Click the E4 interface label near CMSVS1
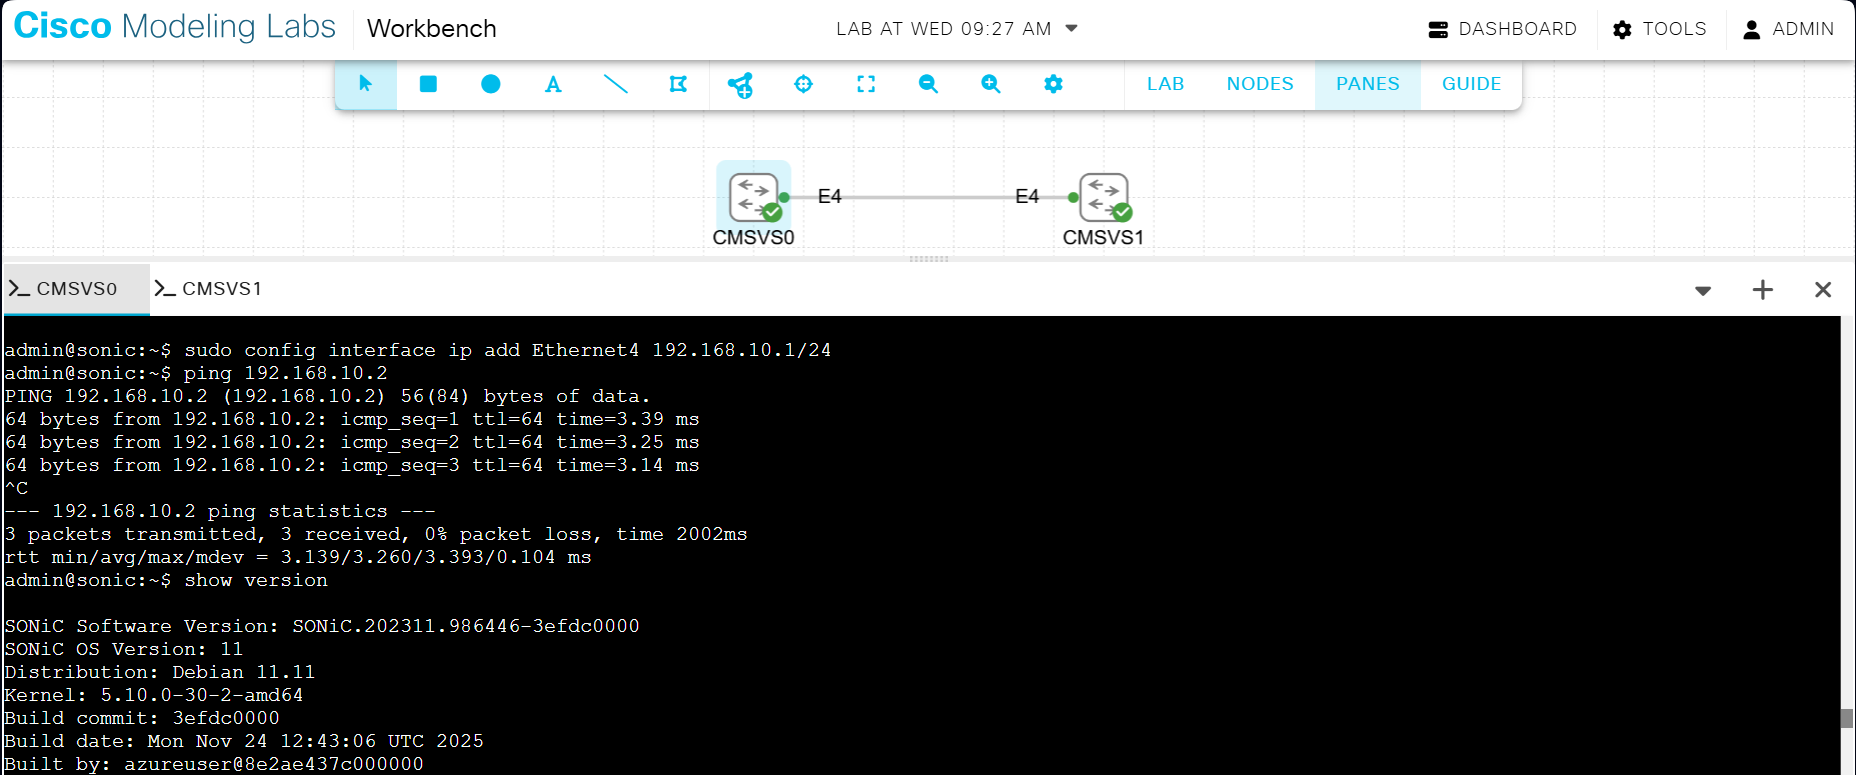The height and width of the screenshot is (775, 1856). (1027, 196)
